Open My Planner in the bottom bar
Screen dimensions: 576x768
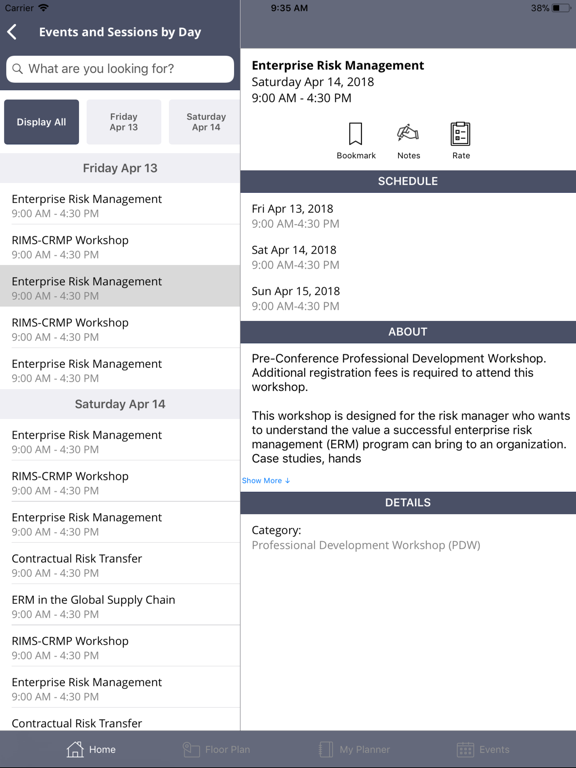click(354, 749)
